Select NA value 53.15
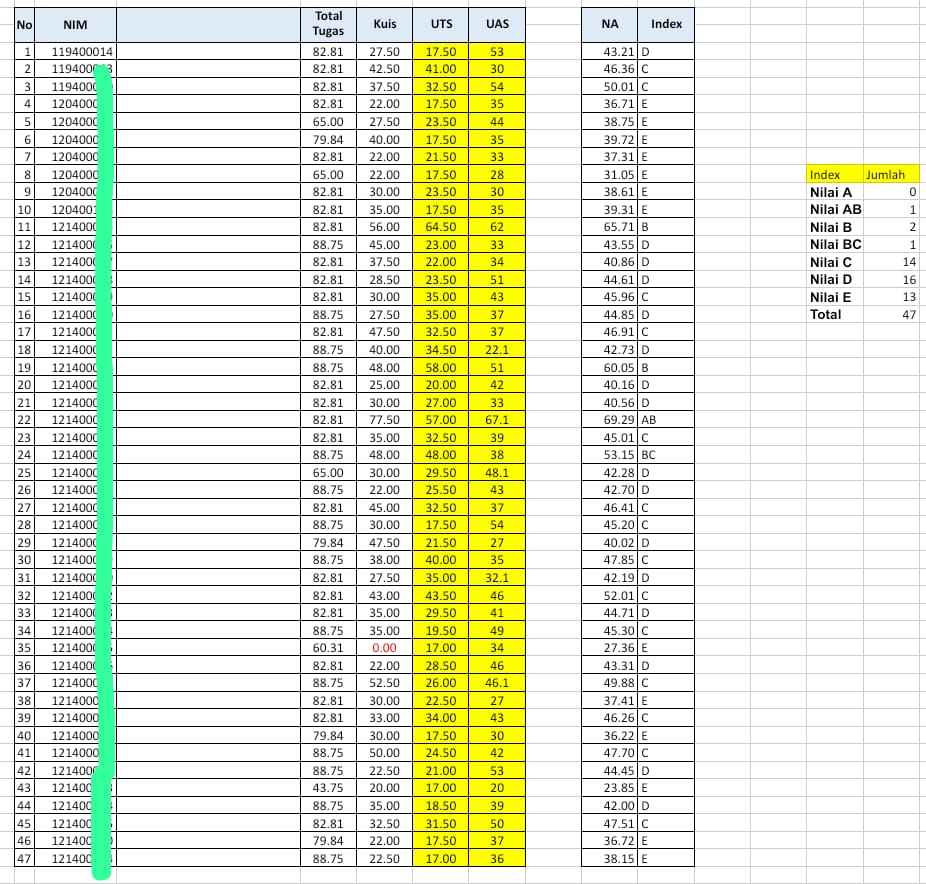 (x=619, y=455)
